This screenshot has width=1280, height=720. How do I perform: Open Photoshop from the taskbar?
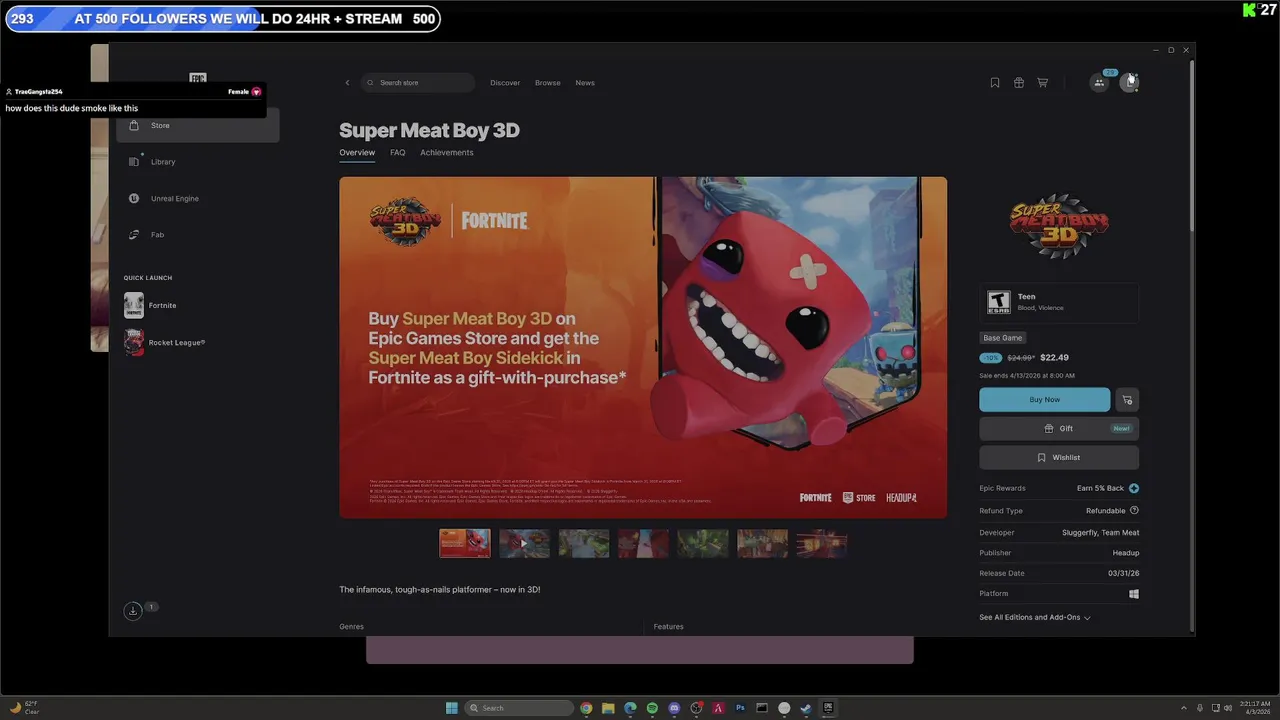coord(740,708)
